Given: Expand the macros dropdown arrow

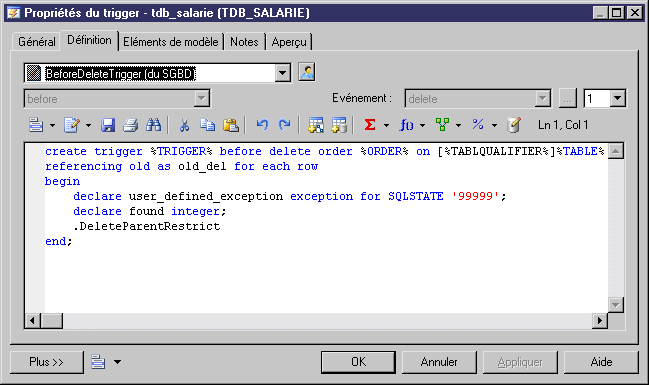Looking at the screenshot, I should point(458,125).
